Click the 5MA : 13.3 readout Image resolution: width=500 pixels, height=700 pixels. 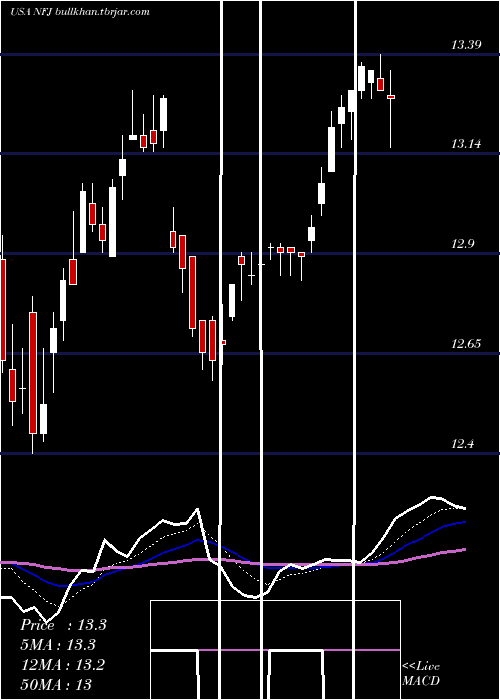click(x=58, y=645)
